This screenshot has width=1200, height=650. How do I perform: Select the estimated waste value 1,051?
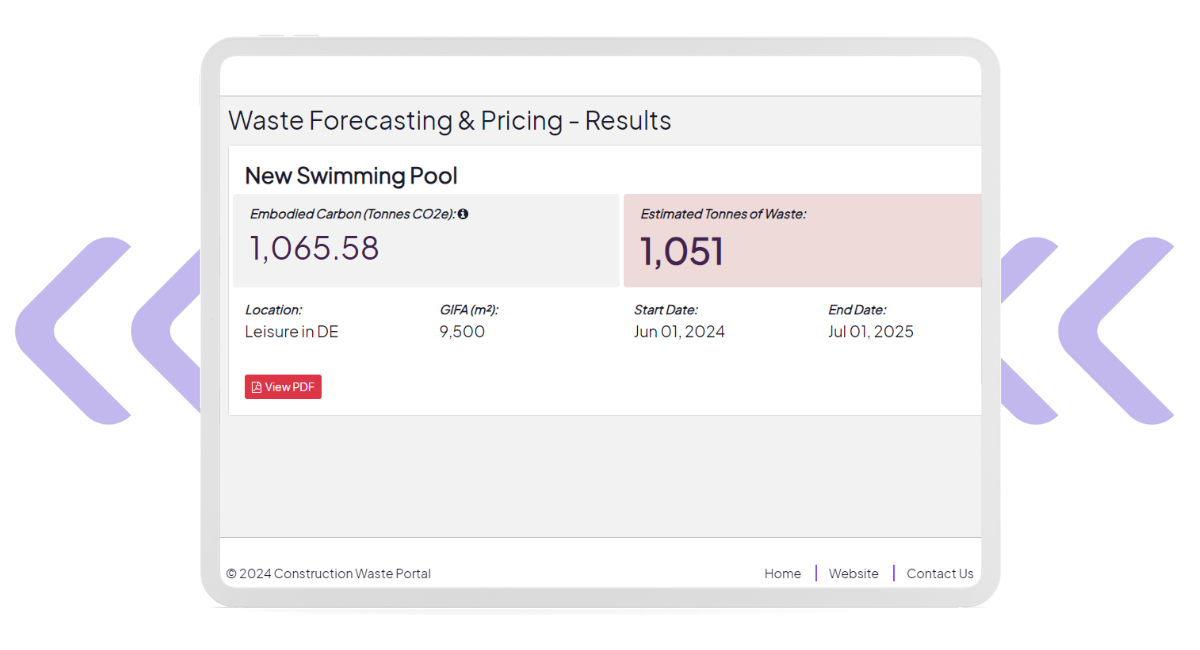(681, 251)
